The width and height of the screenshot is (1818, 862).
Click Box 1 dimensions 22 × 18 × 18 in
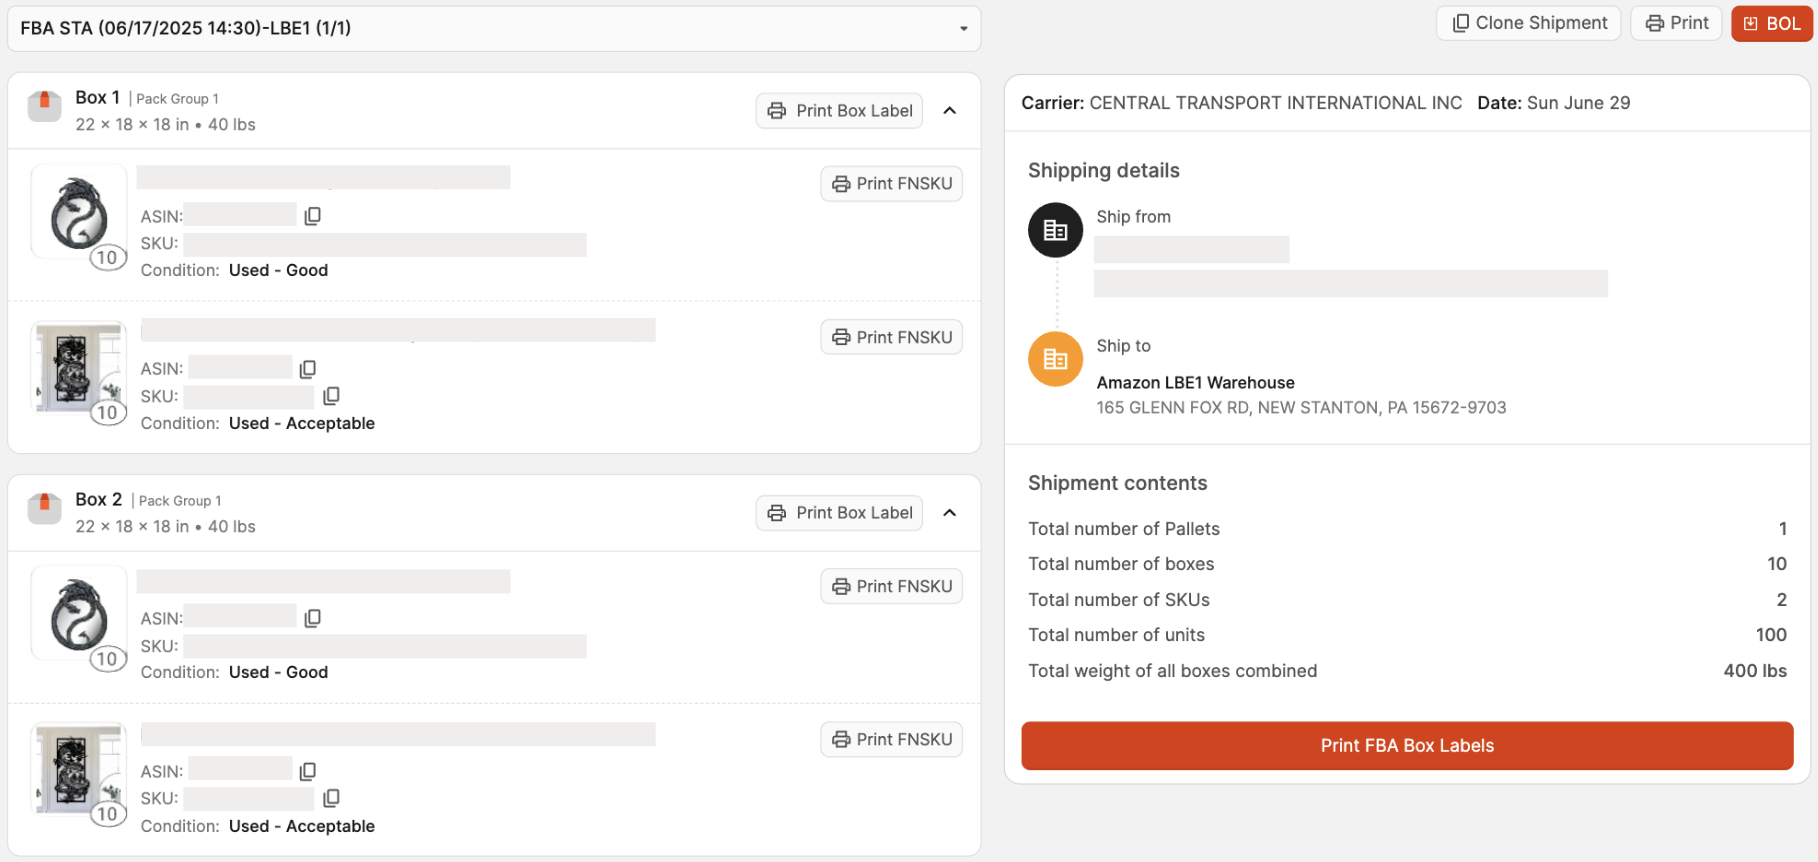(x=132, y=125)
